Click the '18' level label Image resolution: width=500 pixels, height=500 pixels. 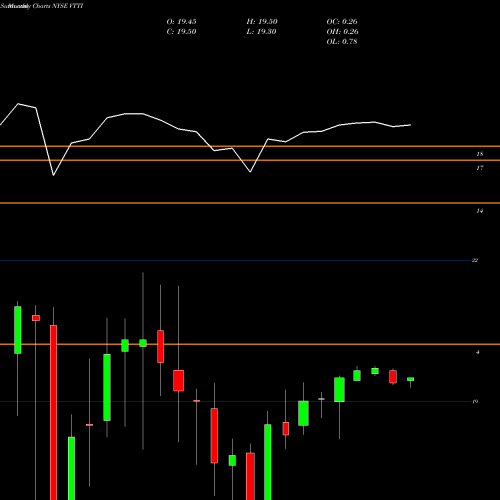pos(480,154)
